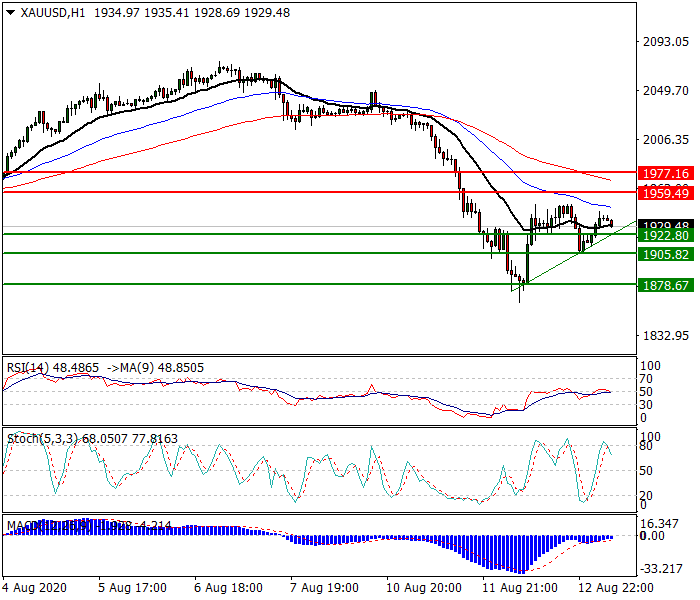Click the 1922.80 green support label
This screenshot has height=600, width=700.
click(x=666, y=235)
